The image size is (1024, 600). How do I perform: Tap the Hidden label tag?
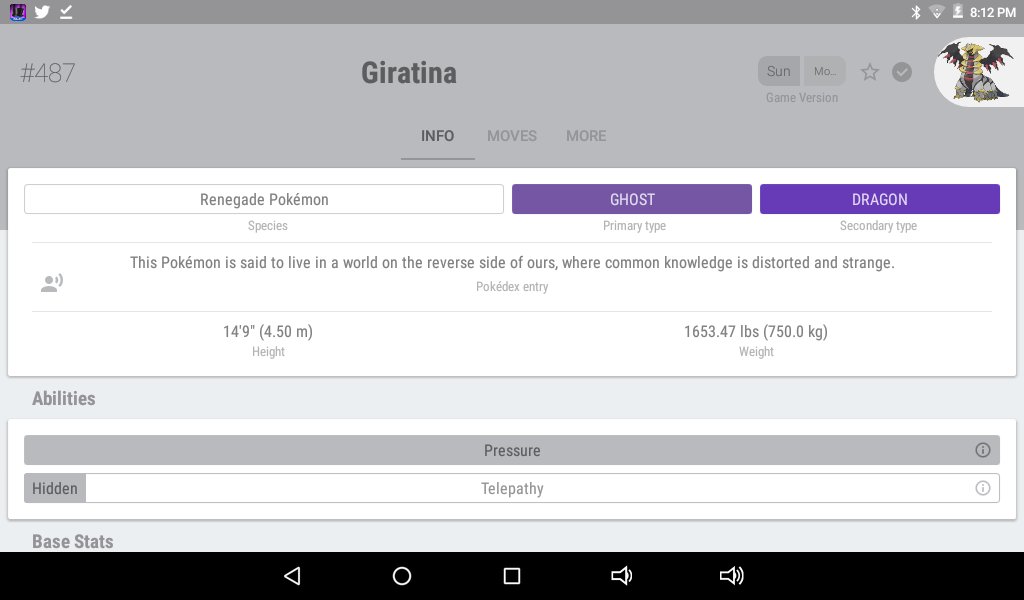pyautogui.click(x=55, y=488)
